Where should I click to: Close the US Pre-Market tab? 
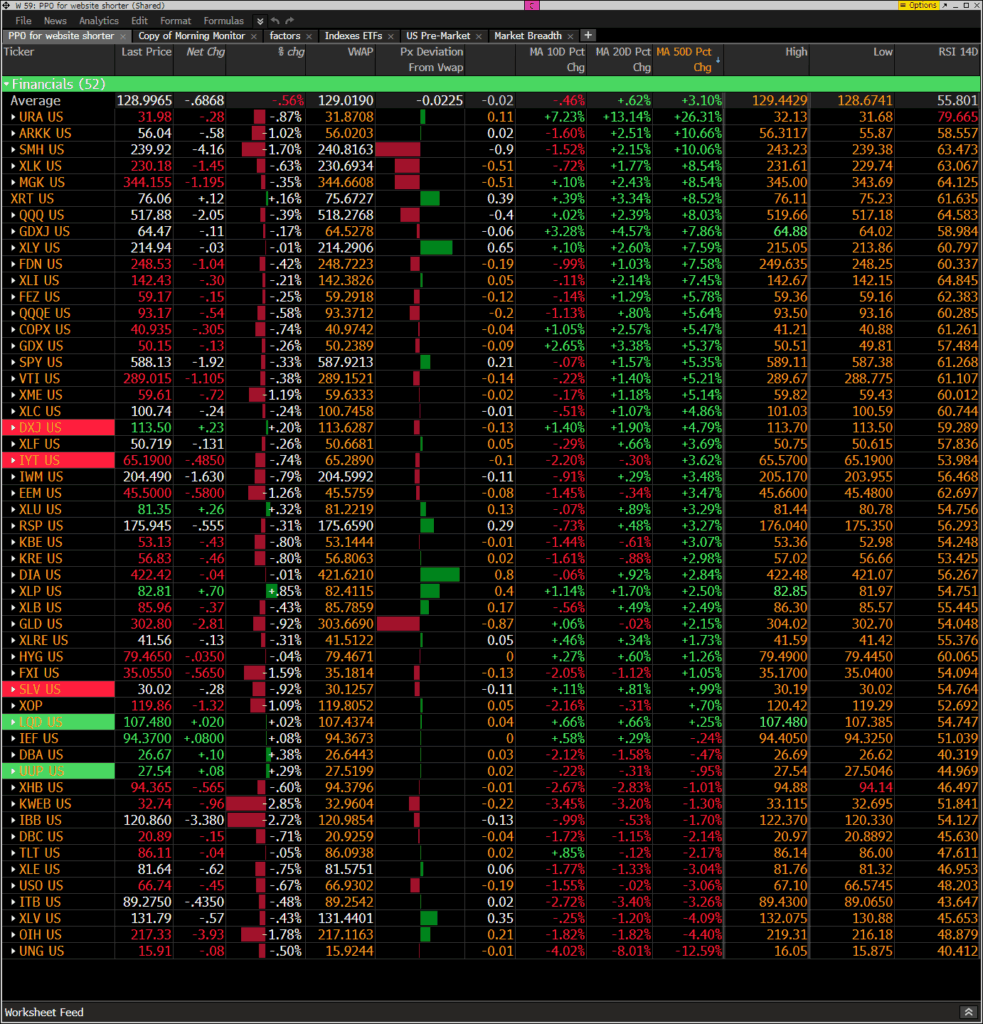coord(479,37)
